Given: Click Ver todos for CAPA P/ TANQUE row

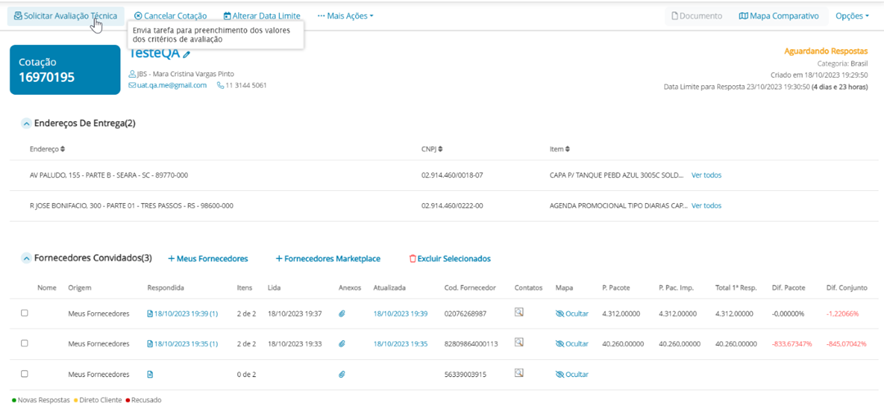Looking at the screenshot, I should (x=706, y=175).
